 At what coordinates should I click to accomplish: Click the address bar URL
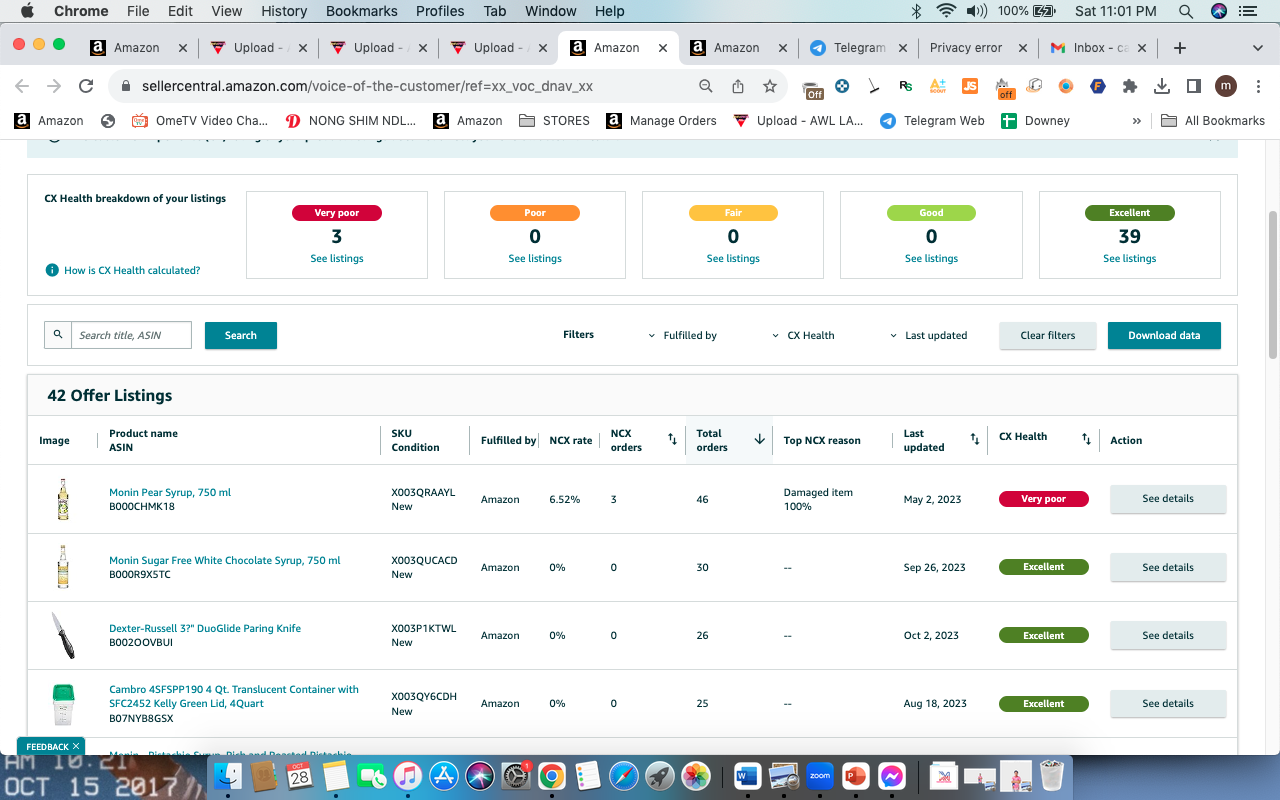(367, 86)
